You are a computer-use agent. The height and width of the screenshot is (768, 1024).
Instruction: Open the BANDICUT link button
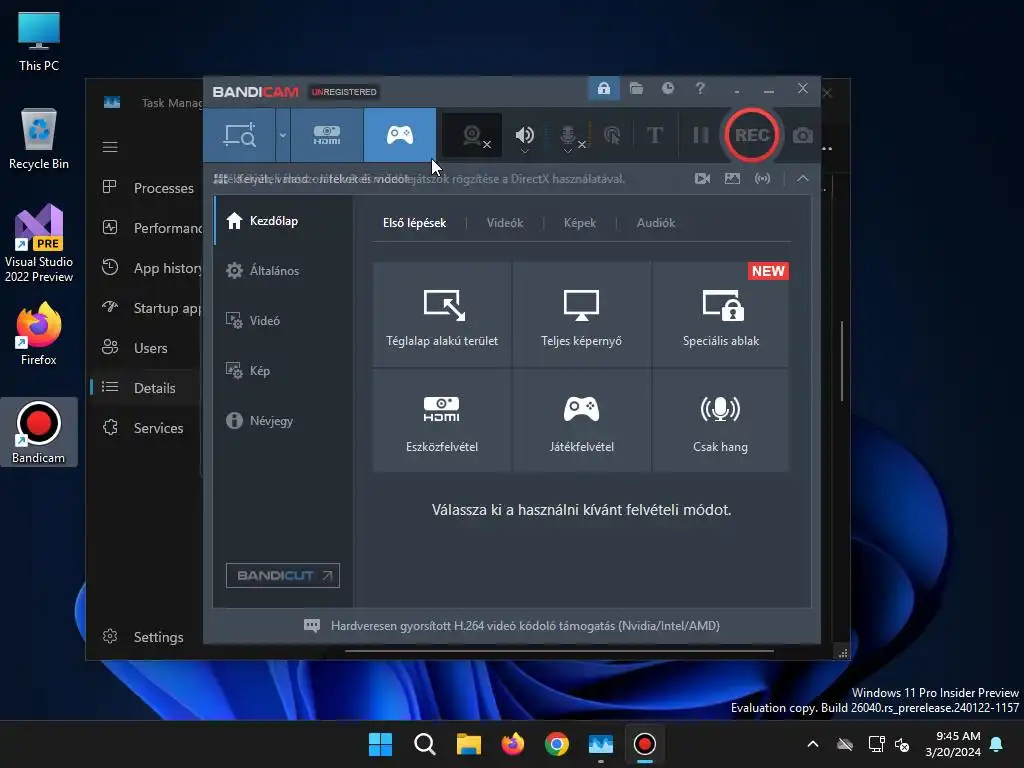click(x=283, y=575)
